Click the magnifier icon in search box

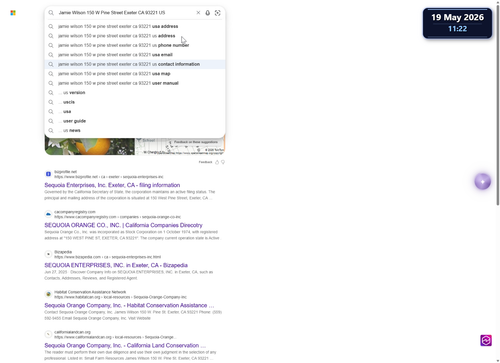pos(51,13)
